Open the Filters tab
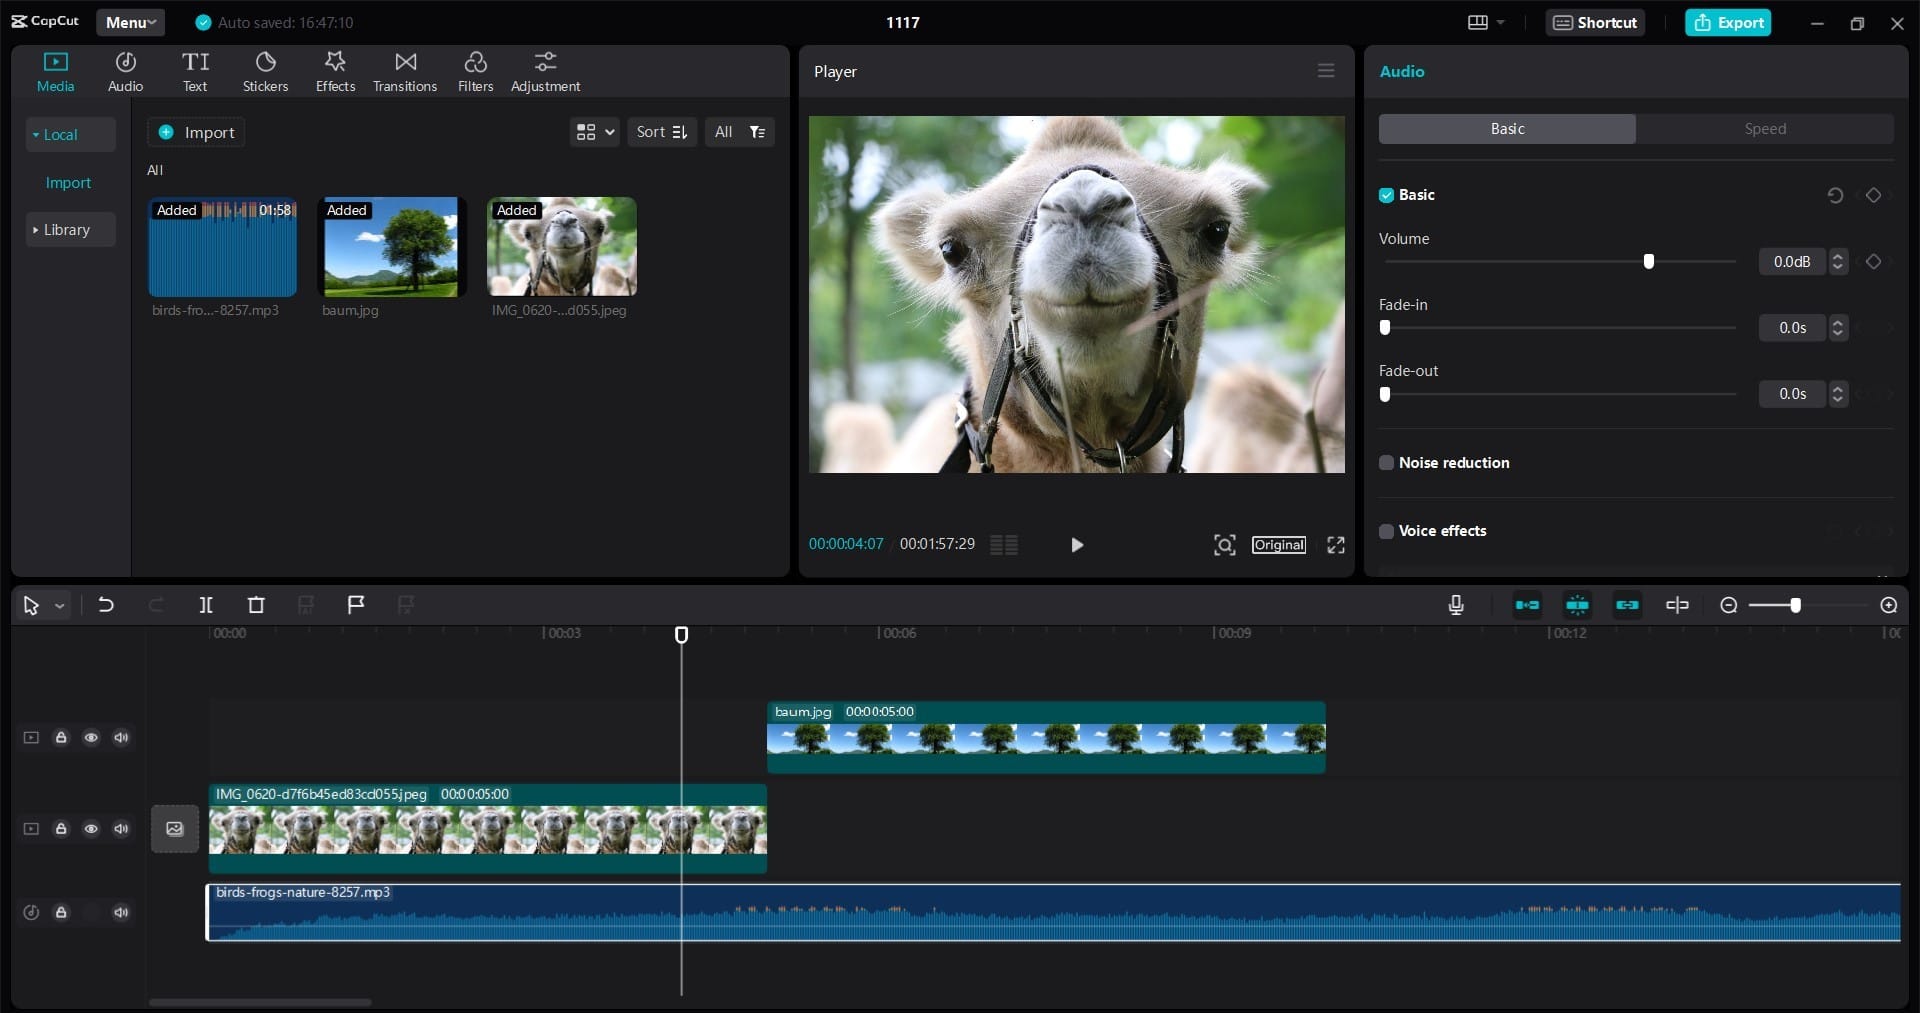 (x=475, y=72)
